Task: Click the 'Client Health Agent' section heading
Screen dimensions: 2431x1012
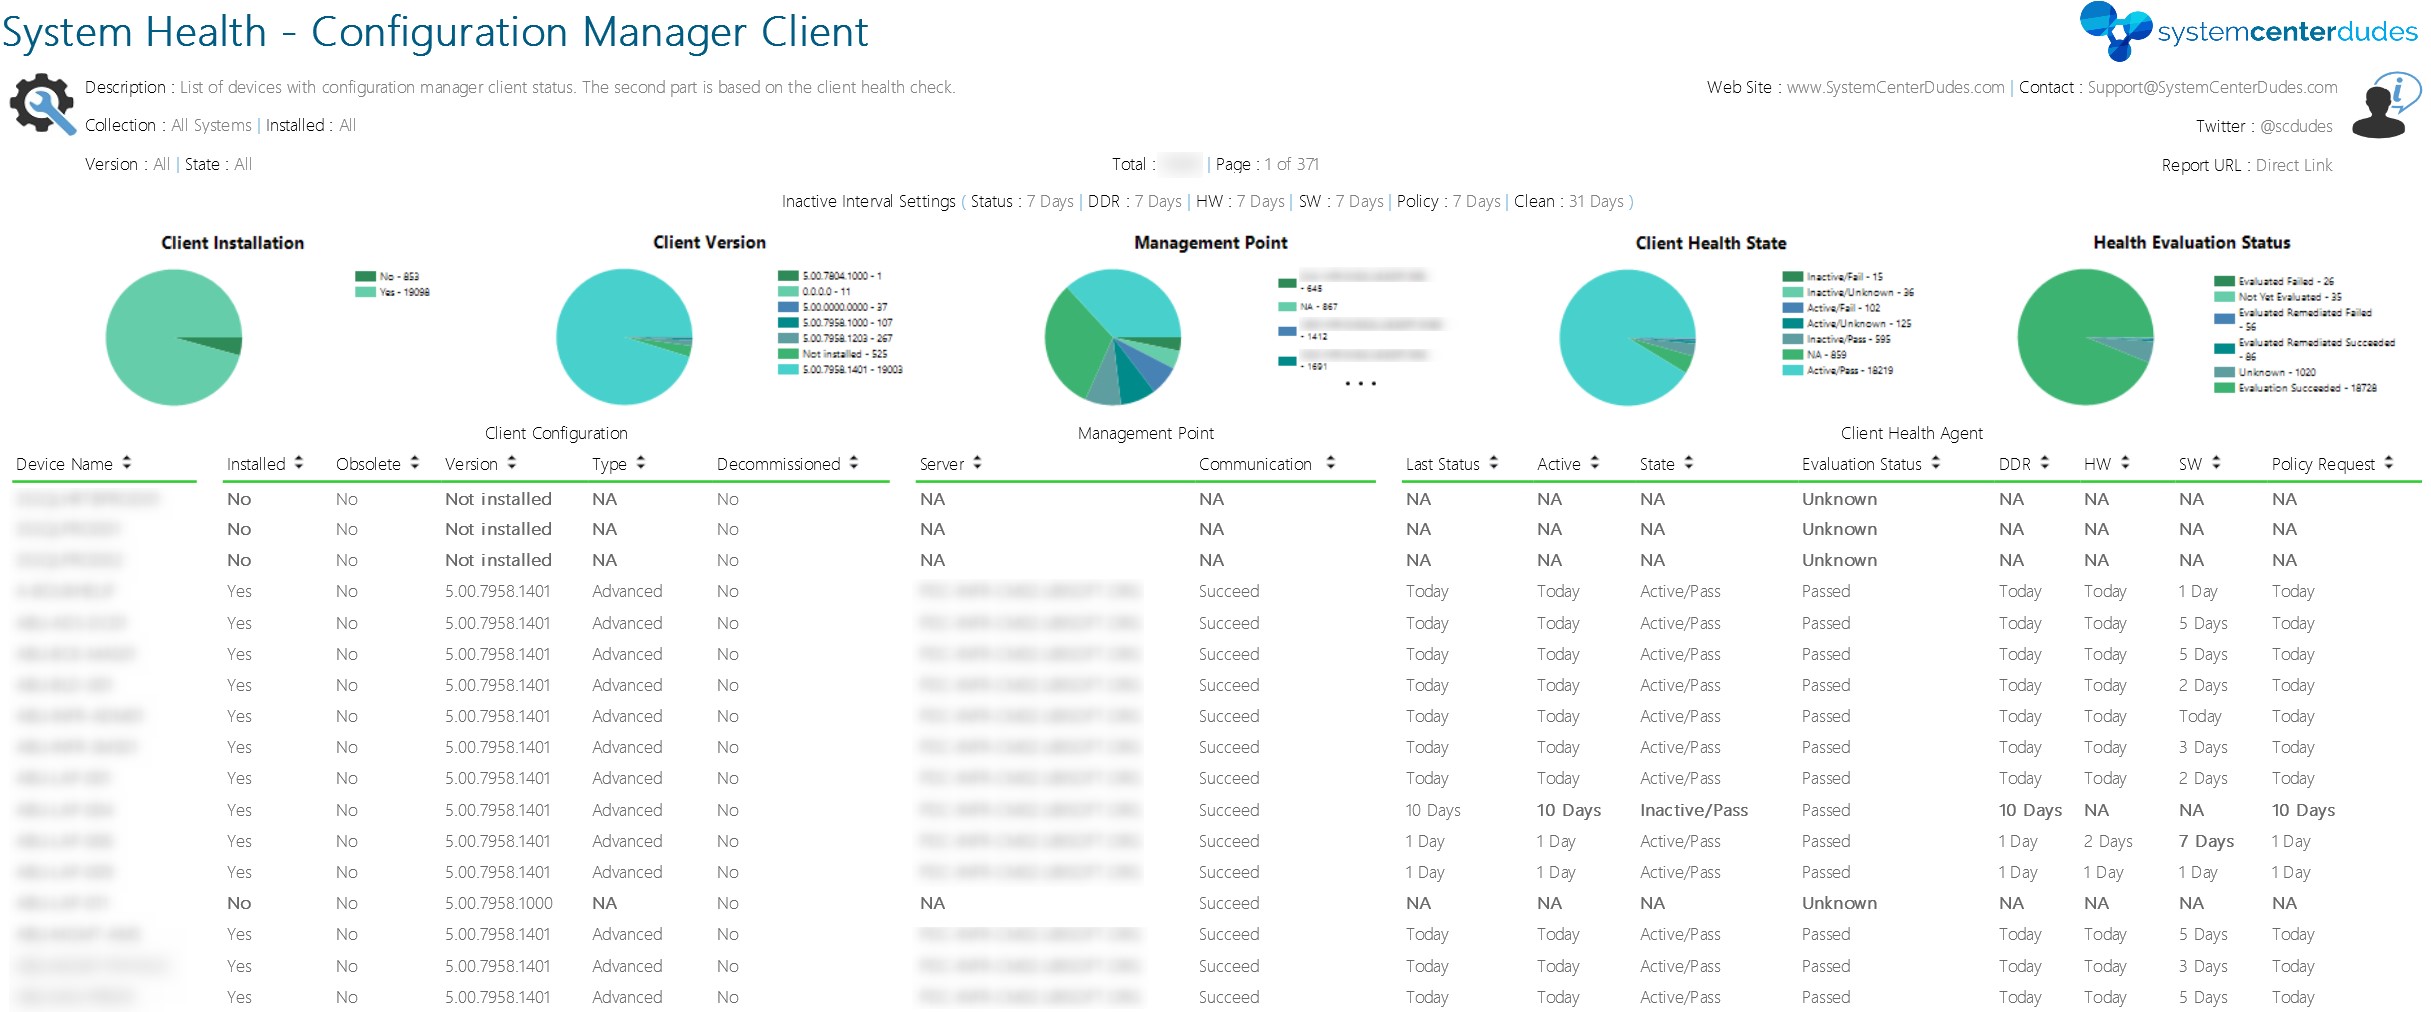Action: 1911,433
